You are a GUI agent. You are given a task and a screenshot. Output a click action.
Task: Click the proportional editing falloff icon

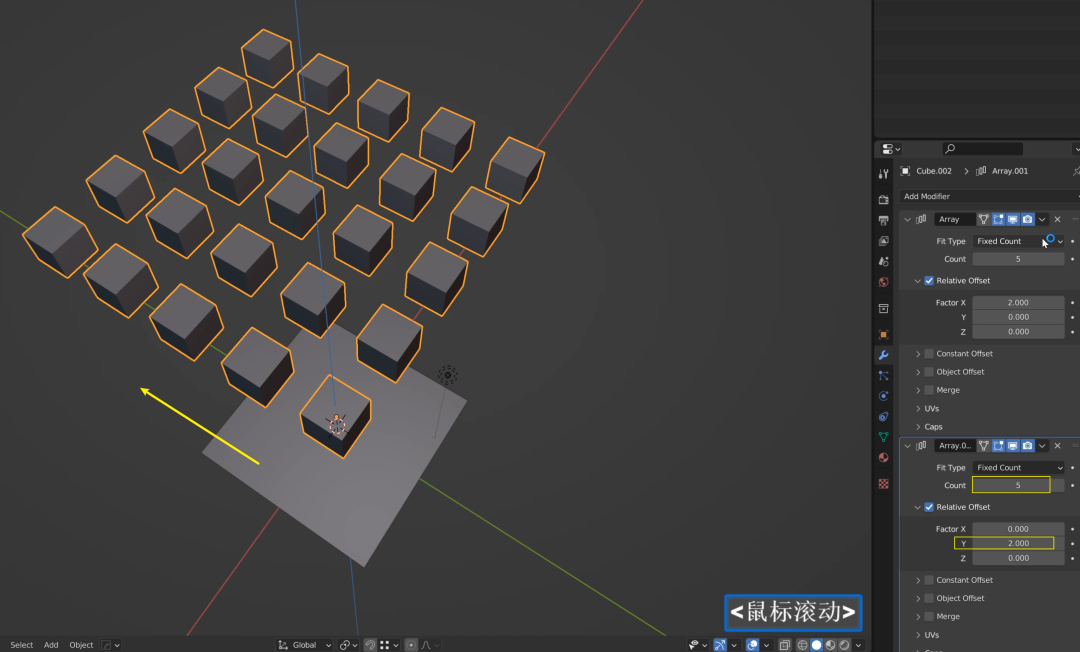426,645
